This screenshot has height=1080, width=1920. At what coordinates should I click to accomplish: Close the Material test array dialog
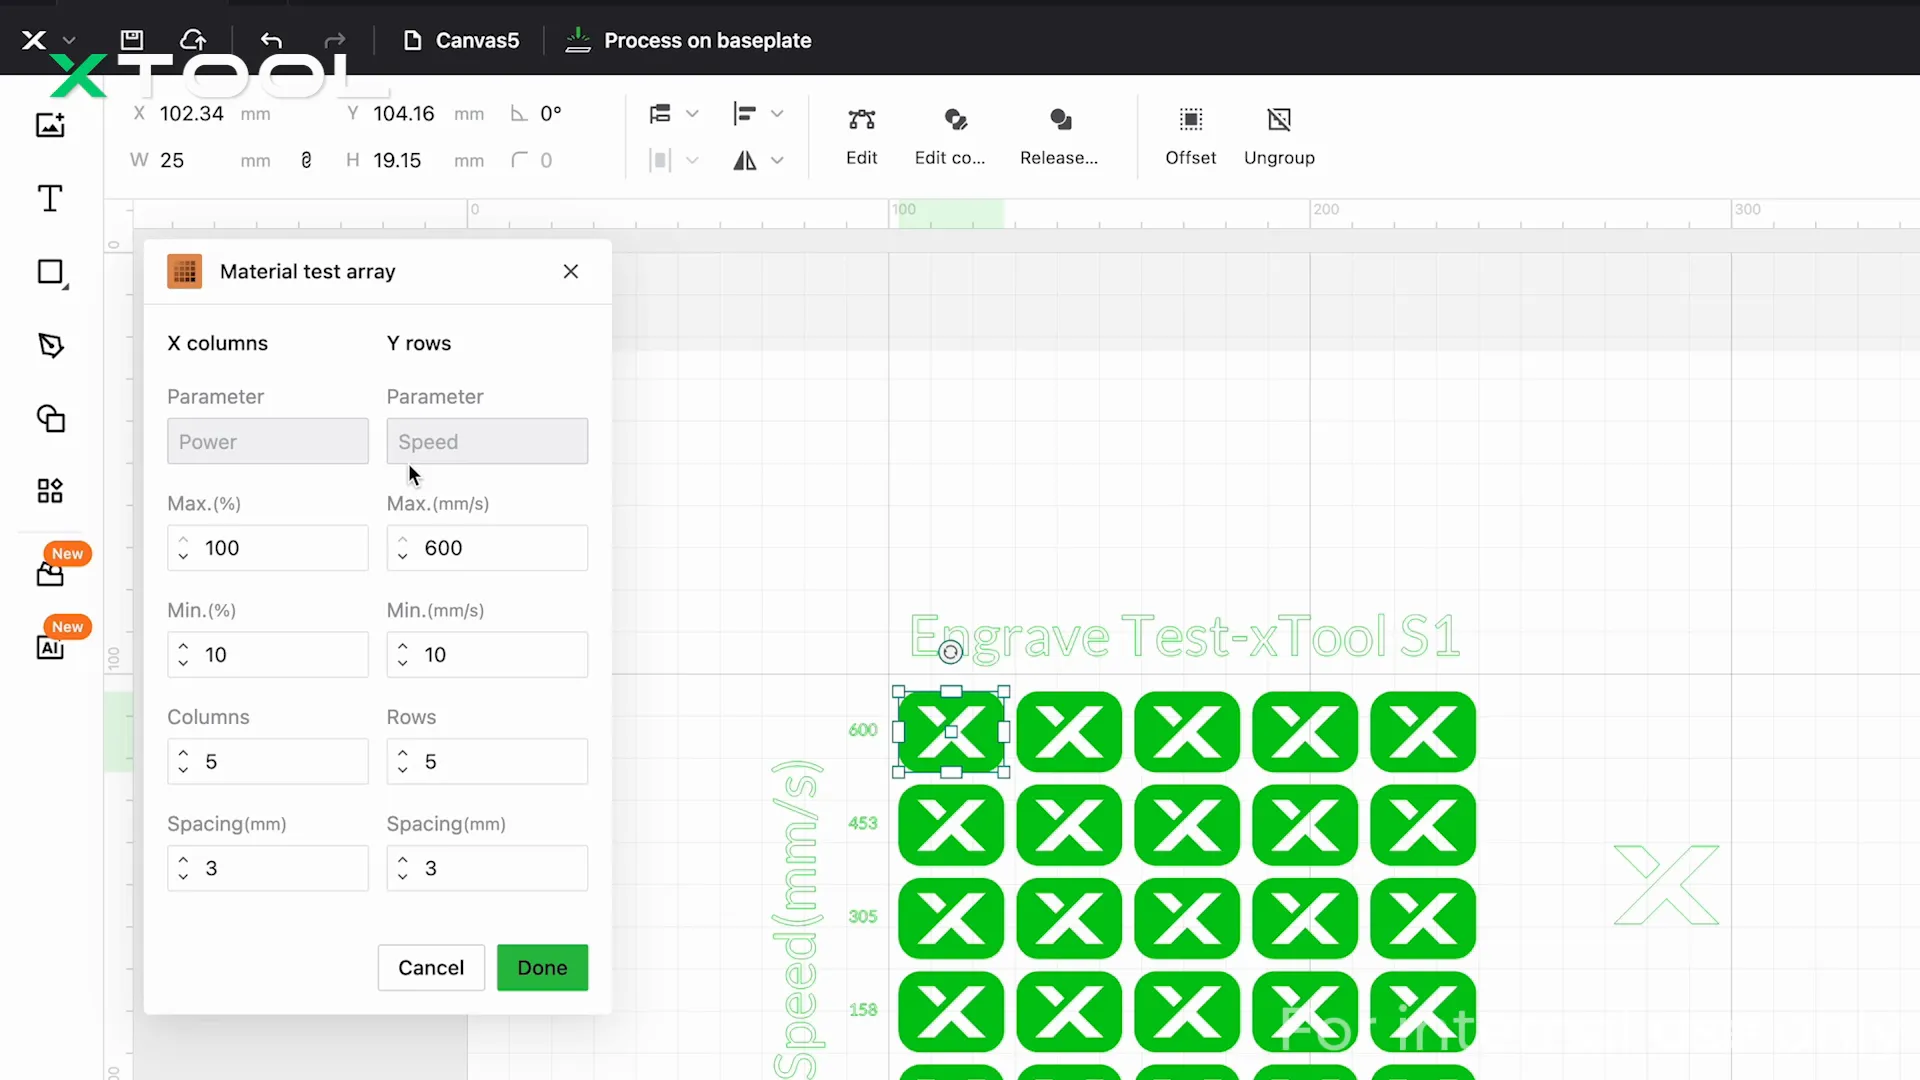[571, 271]
